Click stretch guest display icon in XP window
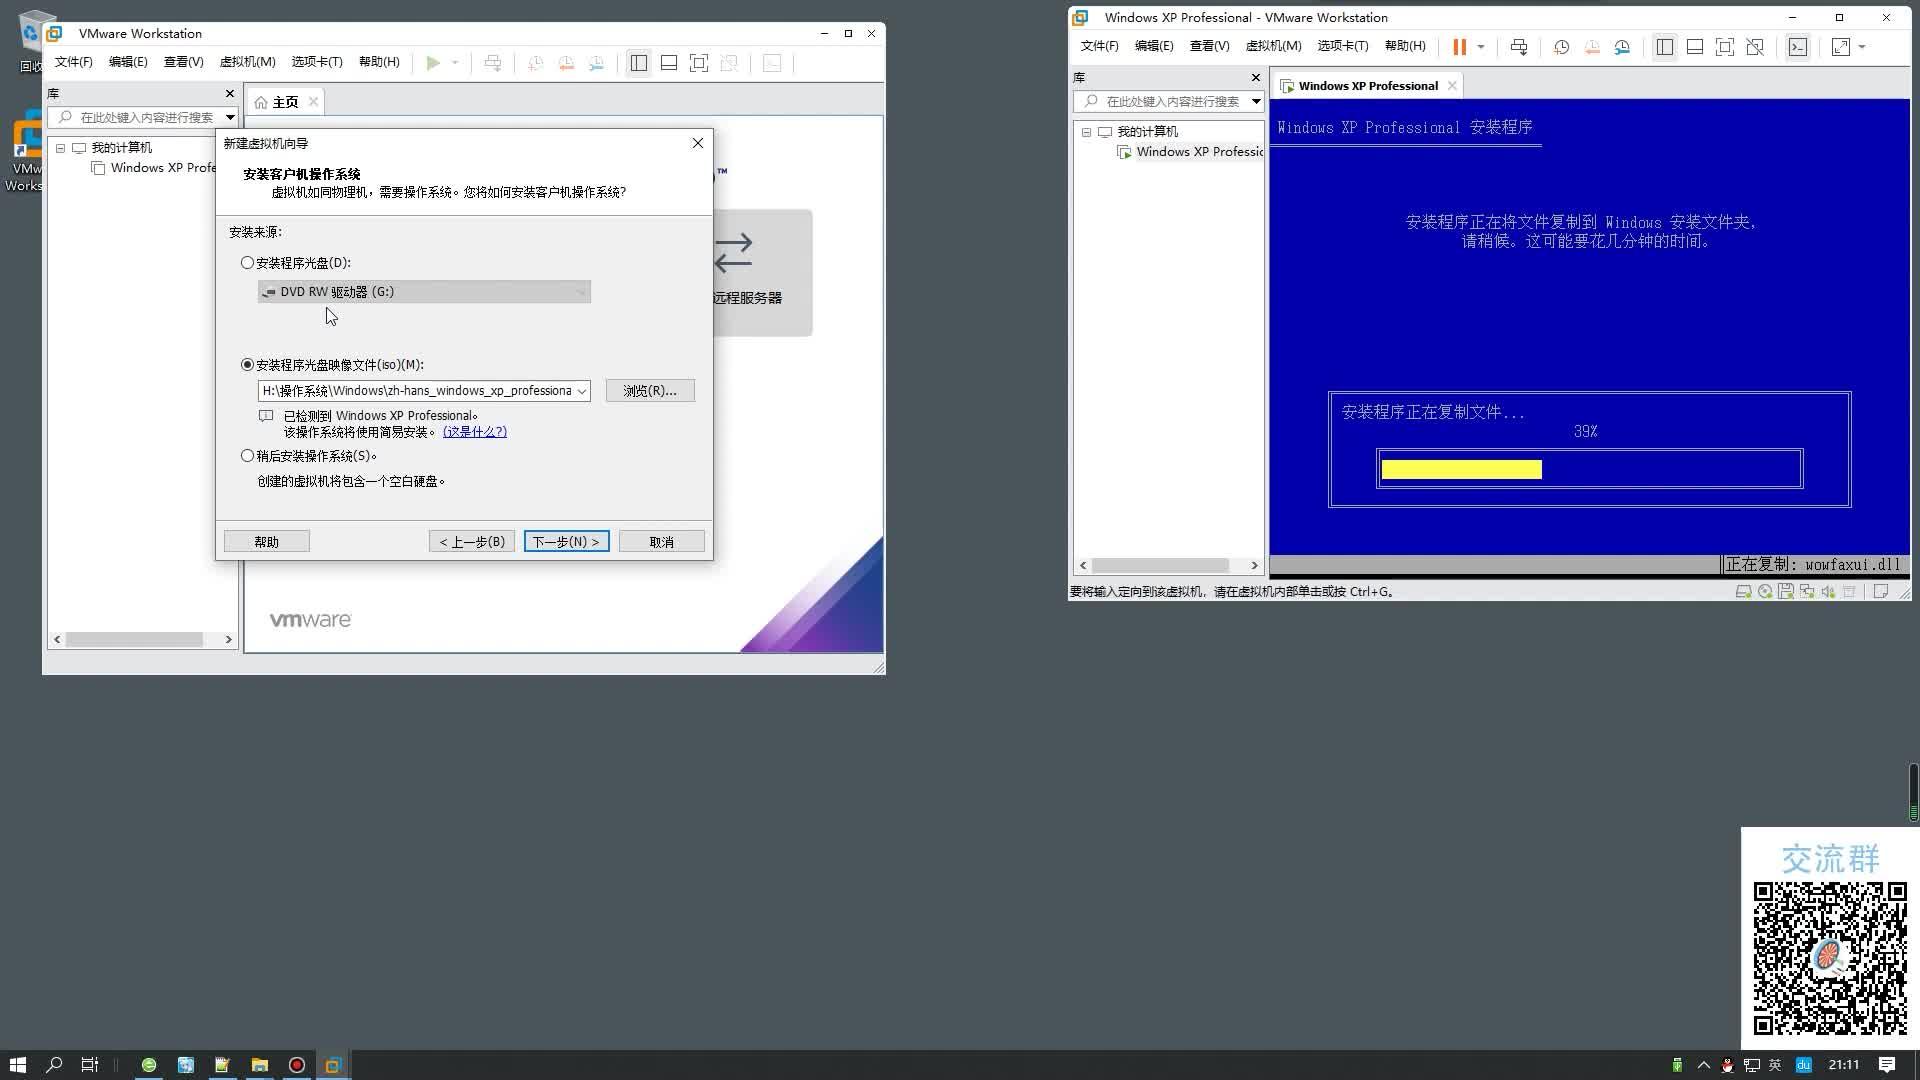Screen dimensions: 1920x1080 (x=1840, y=47)
